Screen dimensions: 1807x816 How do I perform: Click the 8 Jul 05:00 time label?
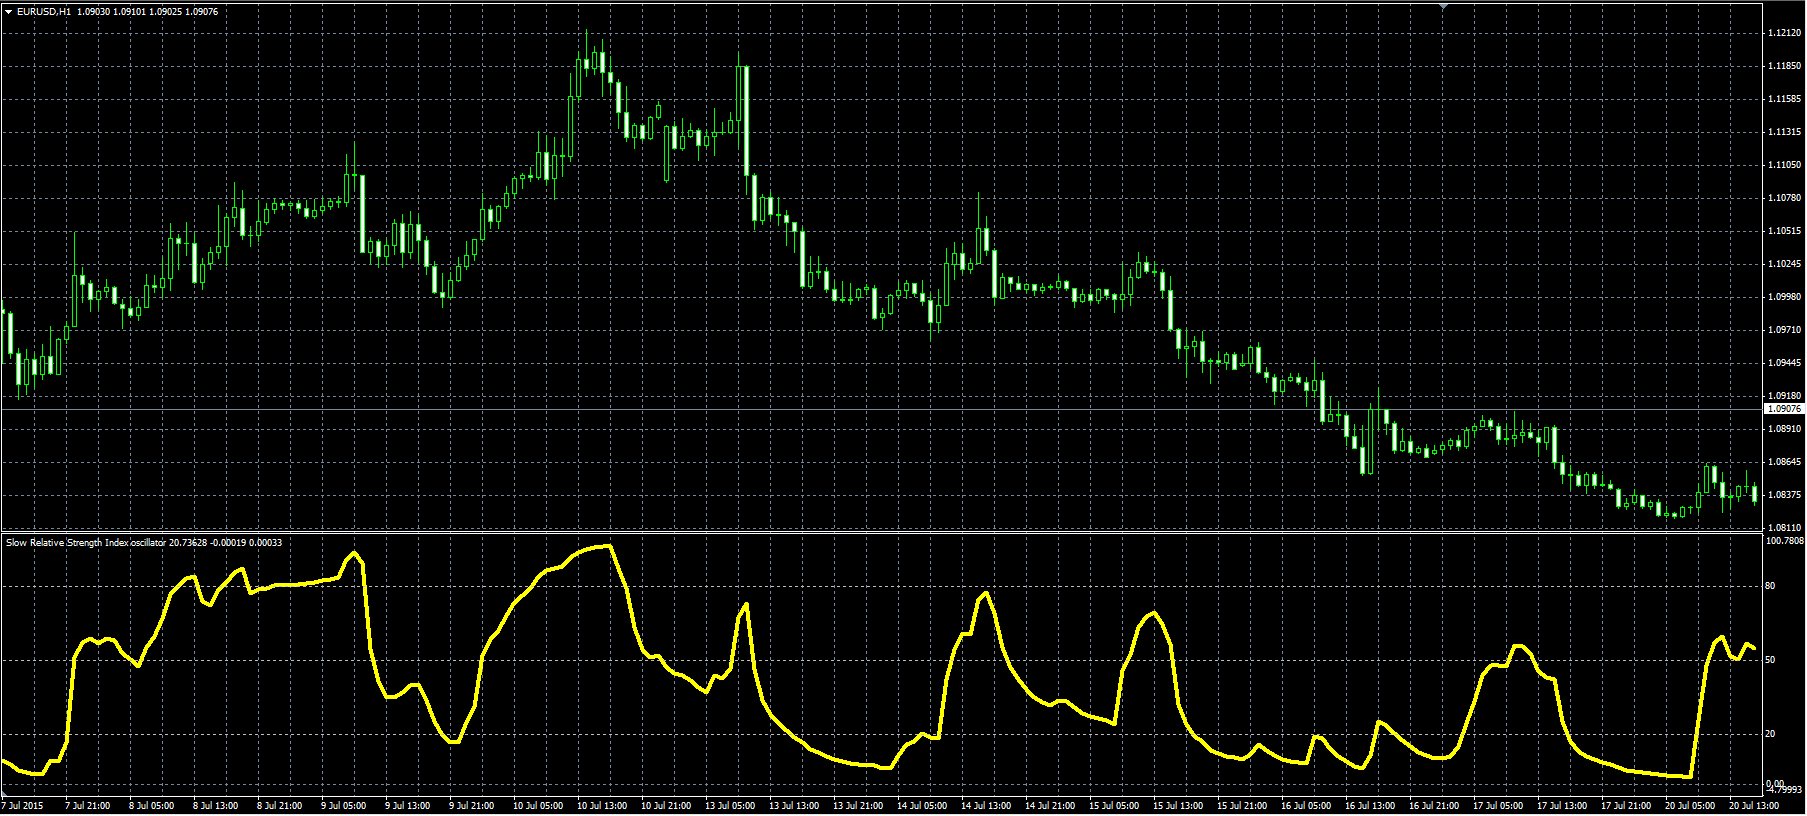152,806
